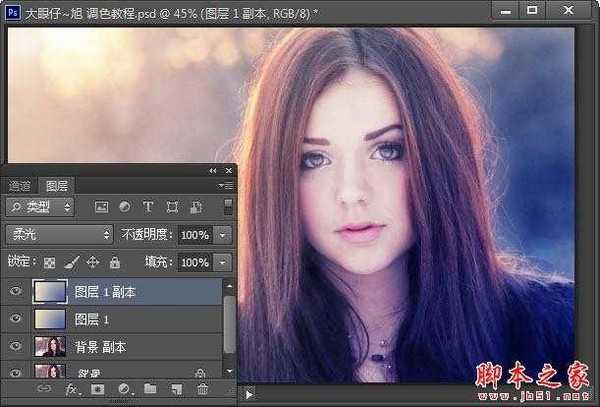Image resolution: width=600 pixels, height=407 pixels.
Task: Click the type layer filter icon
Action: pos(149,207)
